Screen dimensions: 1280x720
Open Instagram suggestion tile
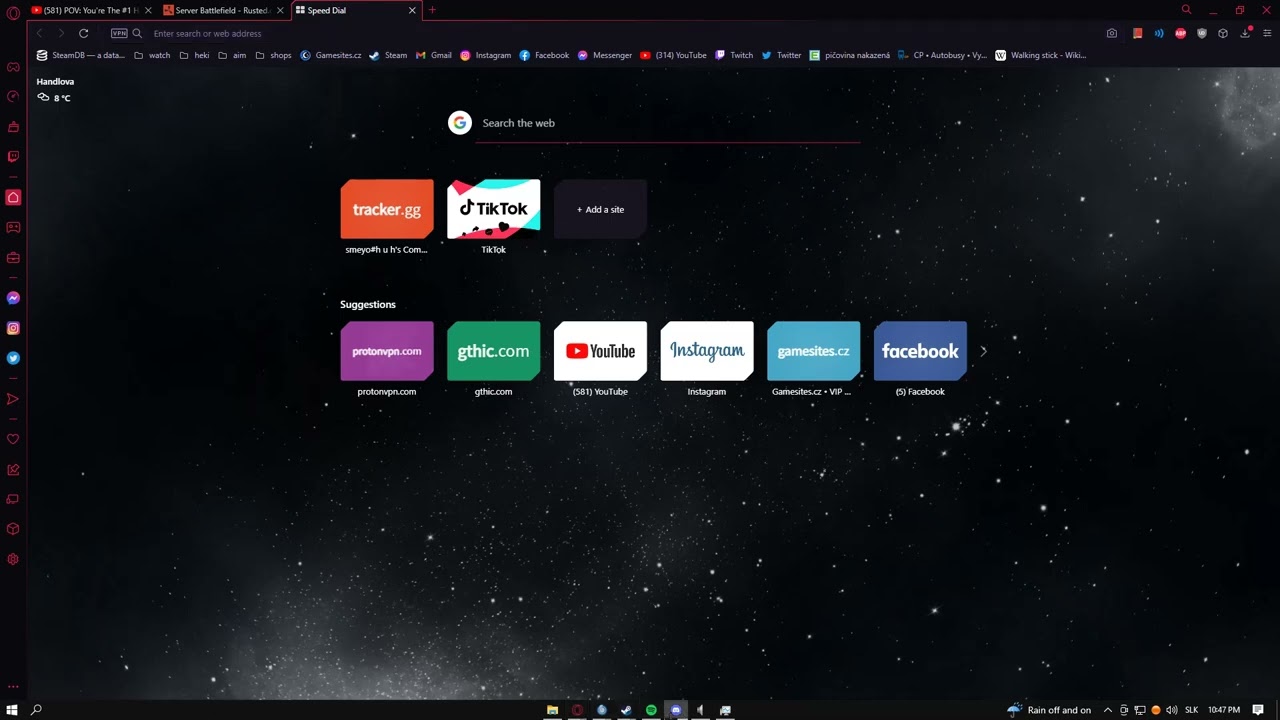point(707,351)
